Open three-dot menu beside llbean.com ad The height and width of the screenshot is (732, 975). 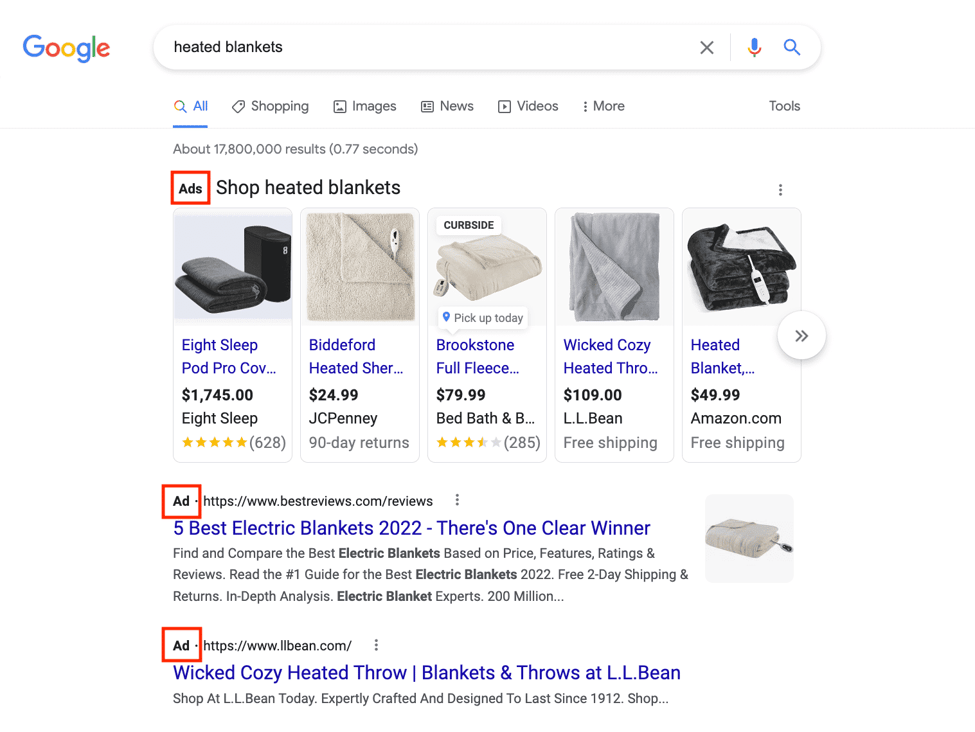click(376, 645)
